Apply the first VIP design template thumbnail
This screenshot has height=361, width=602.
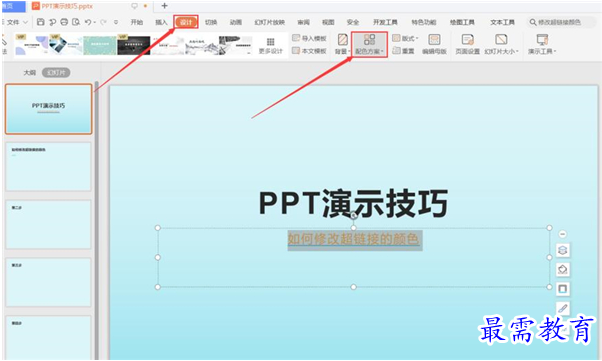pyautogui.click(x=32, y=45)
